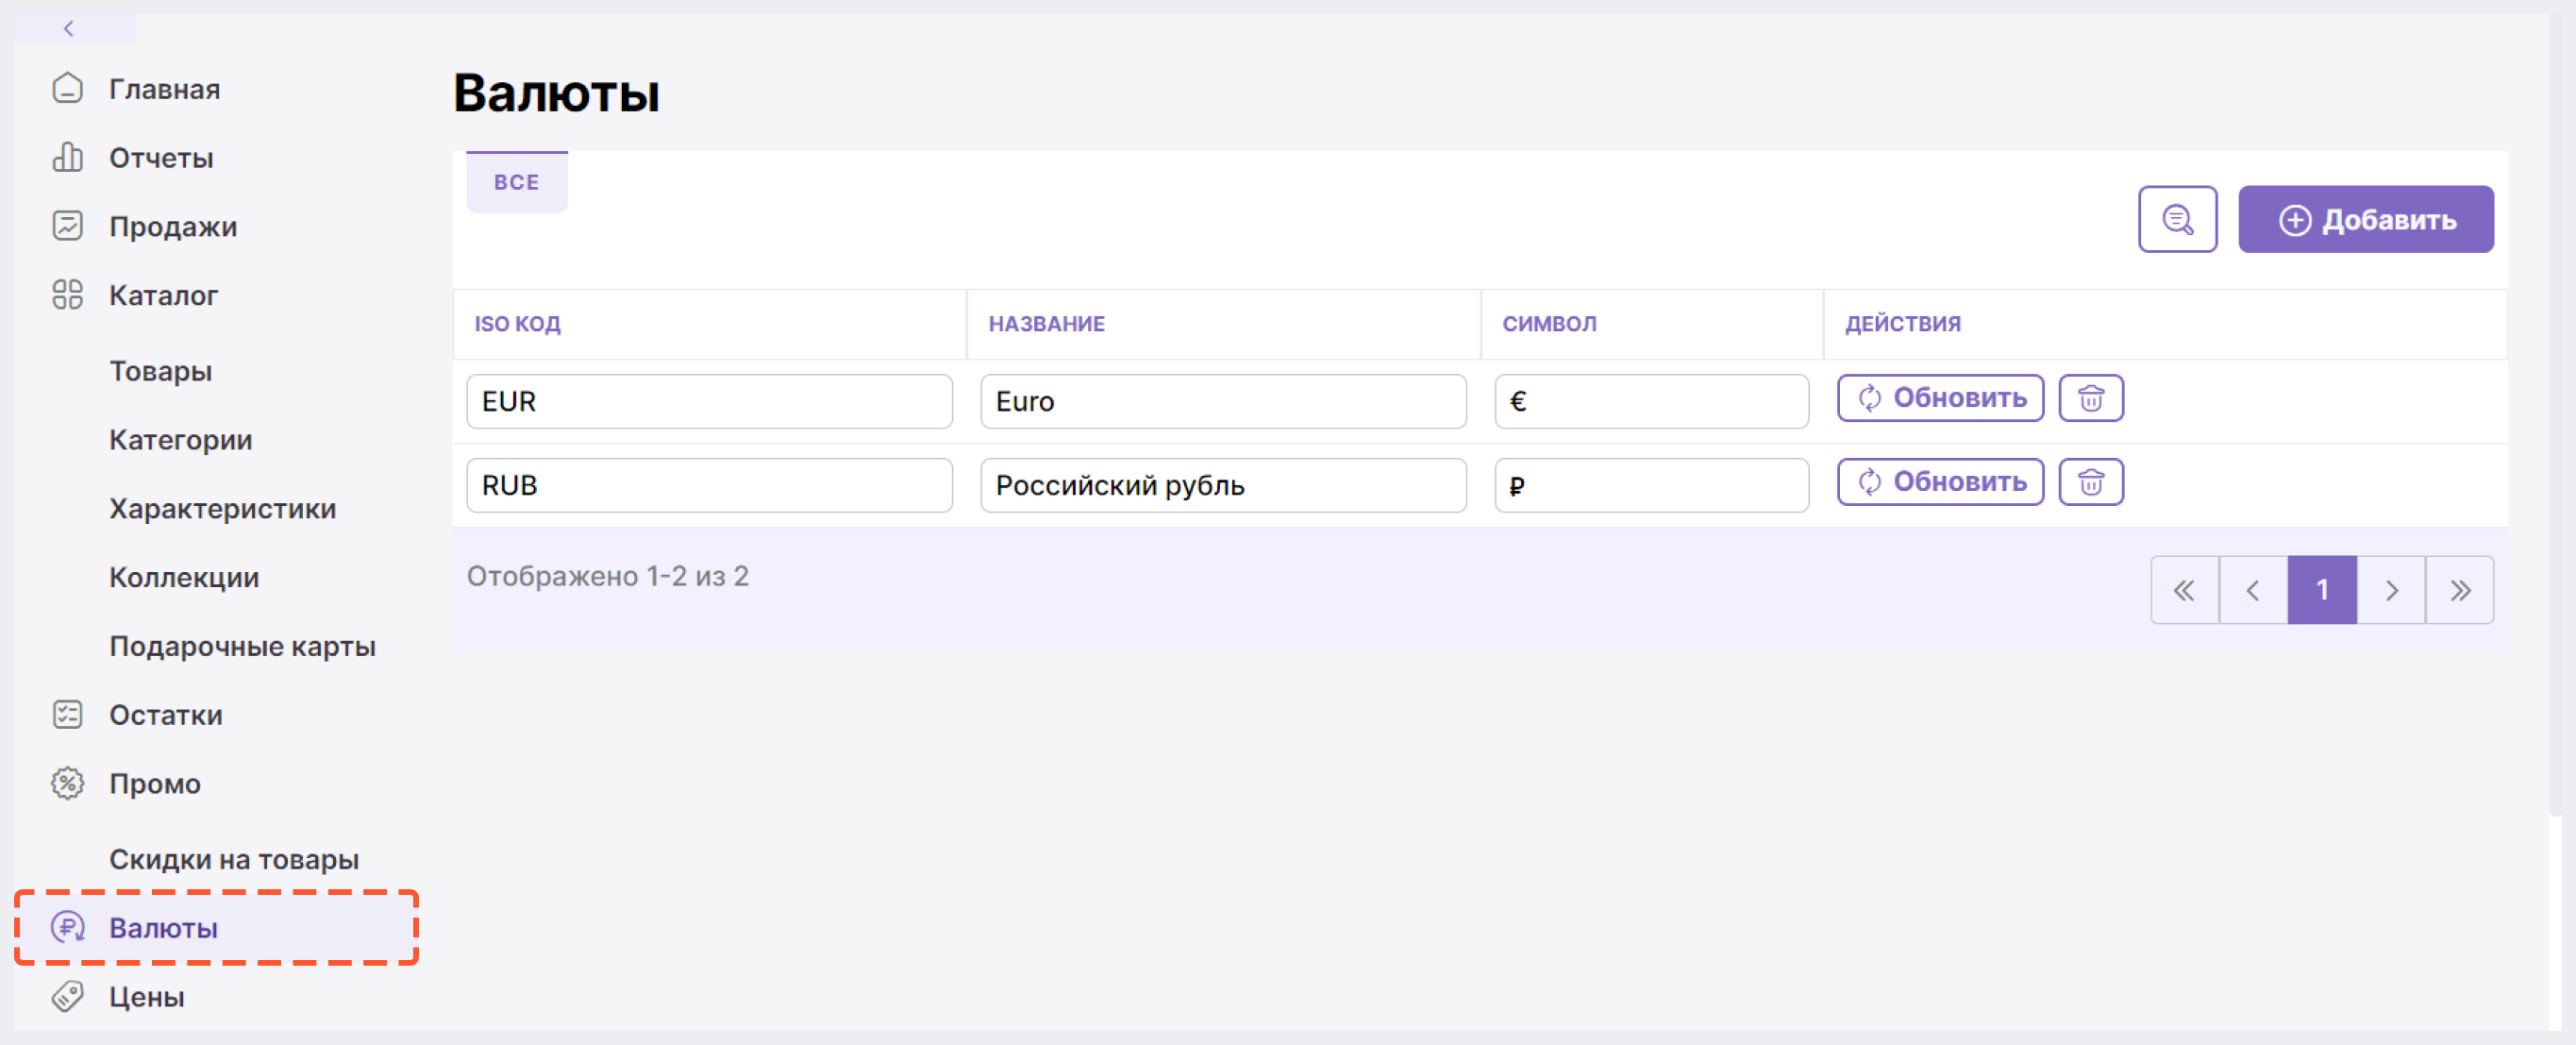This screenshot has height=1045, width=2576.
Task: Go to last page with double-right arrow
Action: coord(2459,590)
